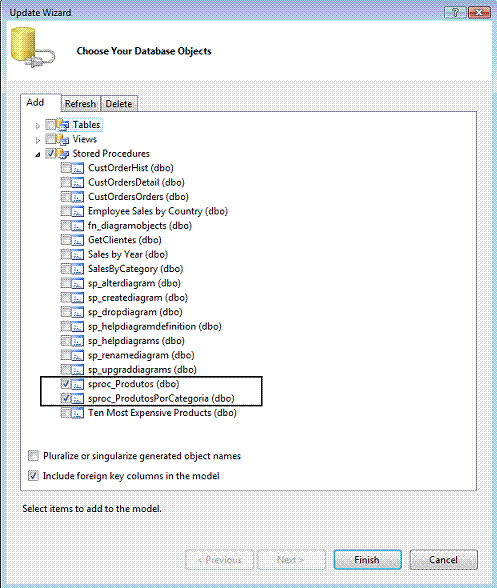The width and height of the screenshot is (497, 588).
Task: Switch to the Delete tab
Action: (x=119, y=104)
